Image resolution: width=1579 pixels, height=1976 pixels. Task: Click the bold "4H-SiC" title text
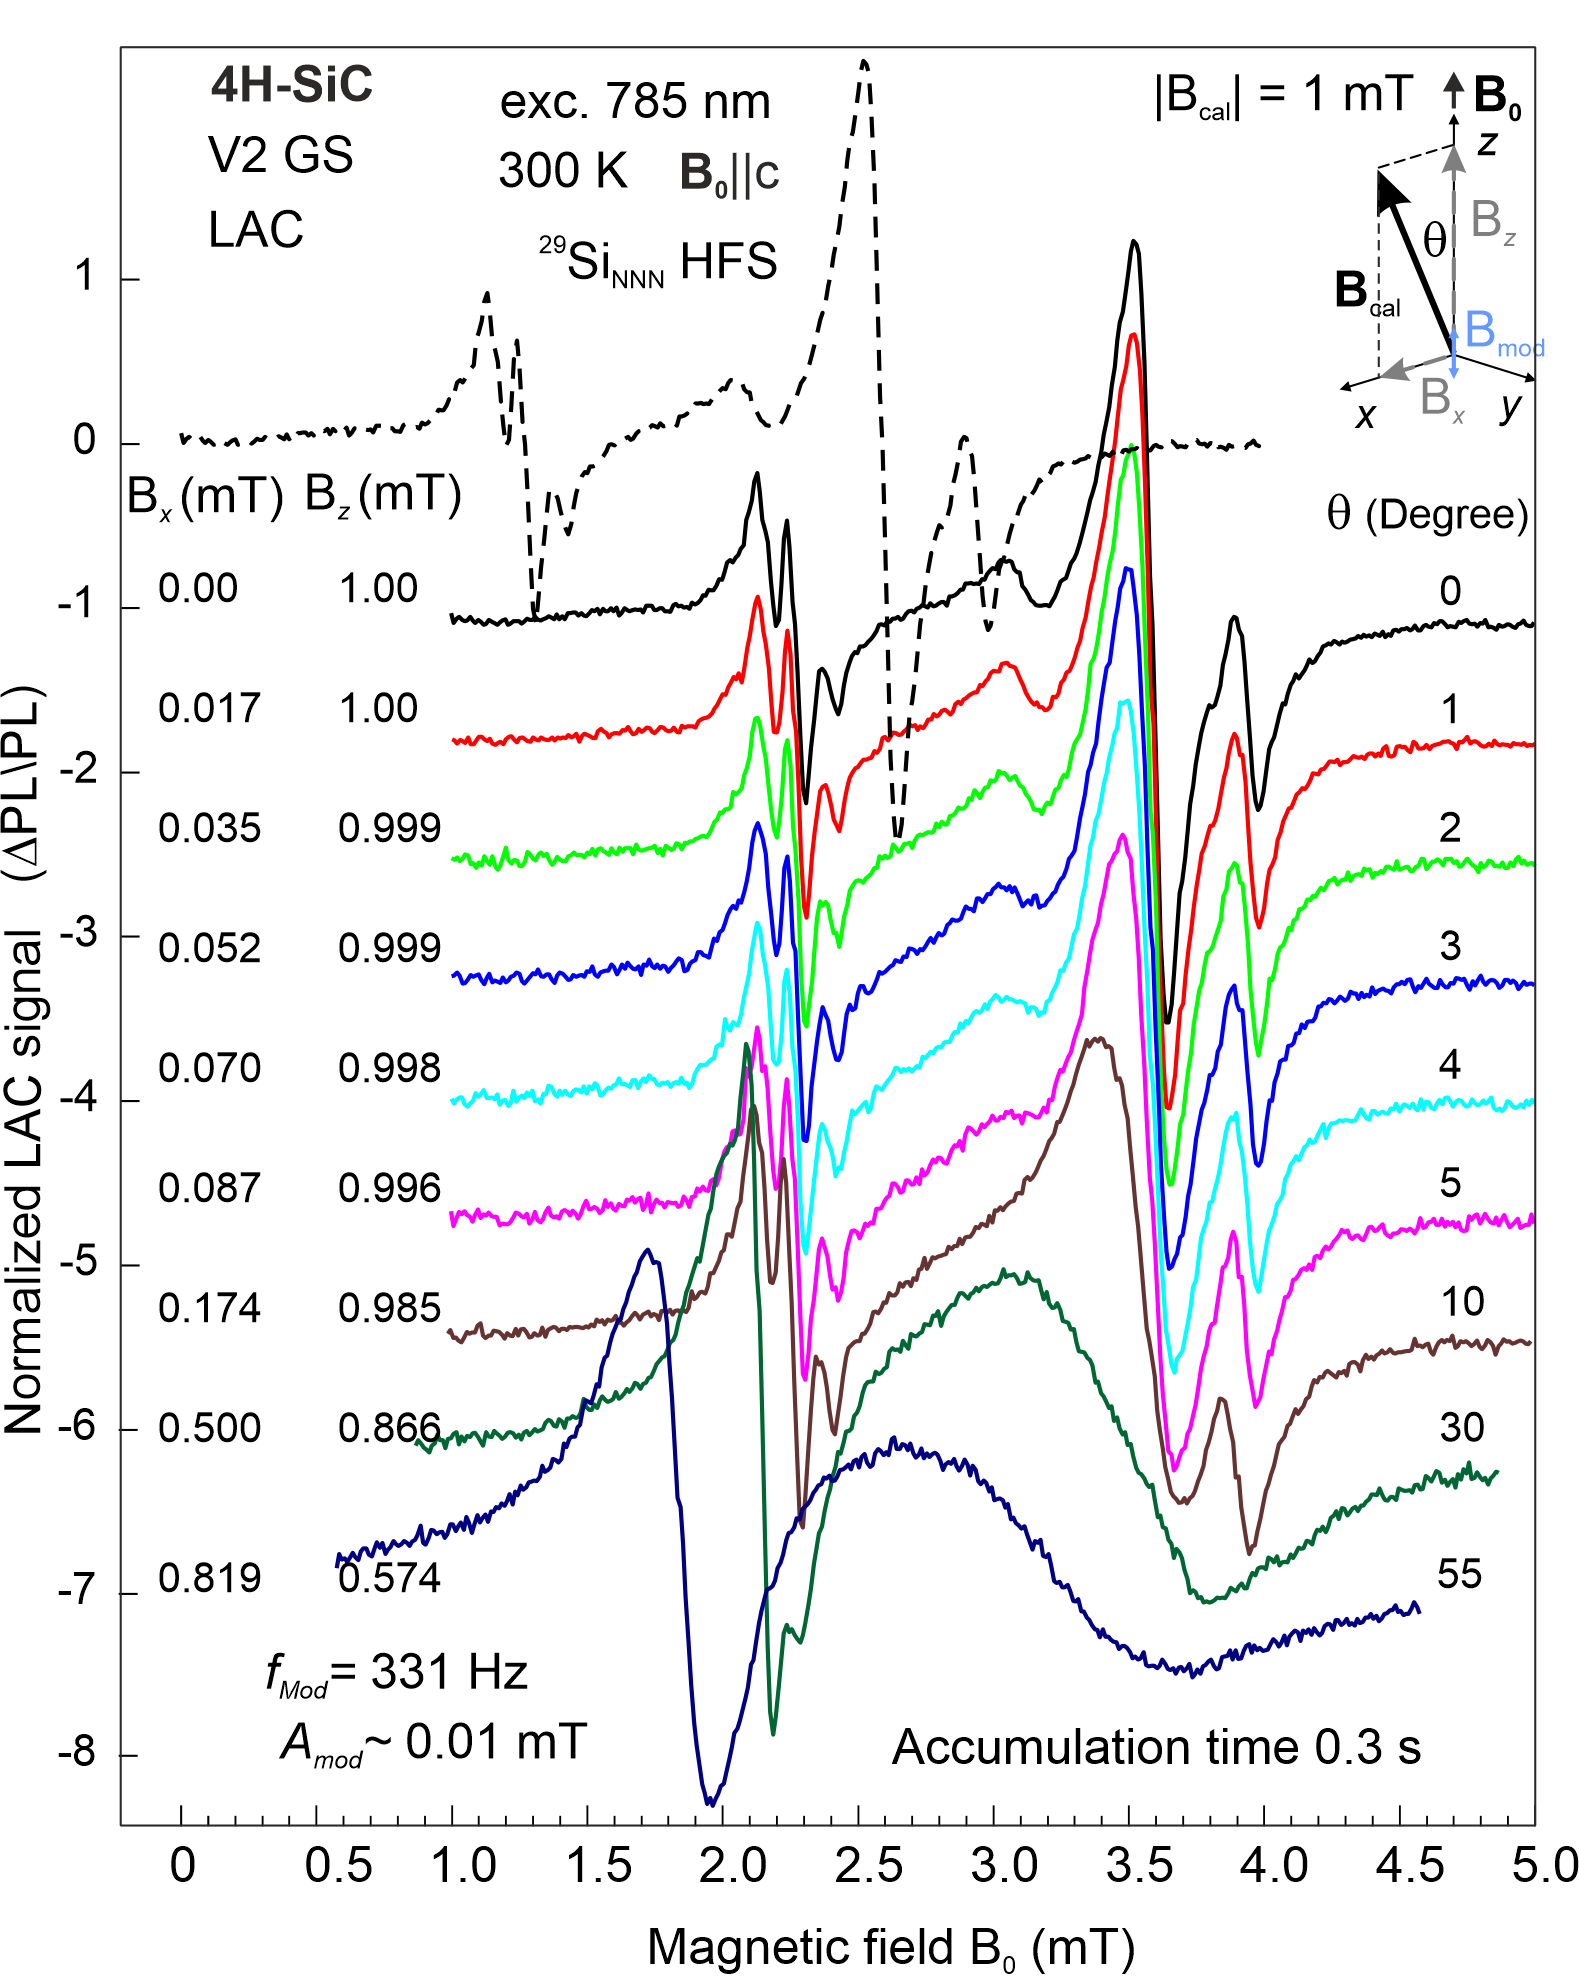[x=291, y=85]
